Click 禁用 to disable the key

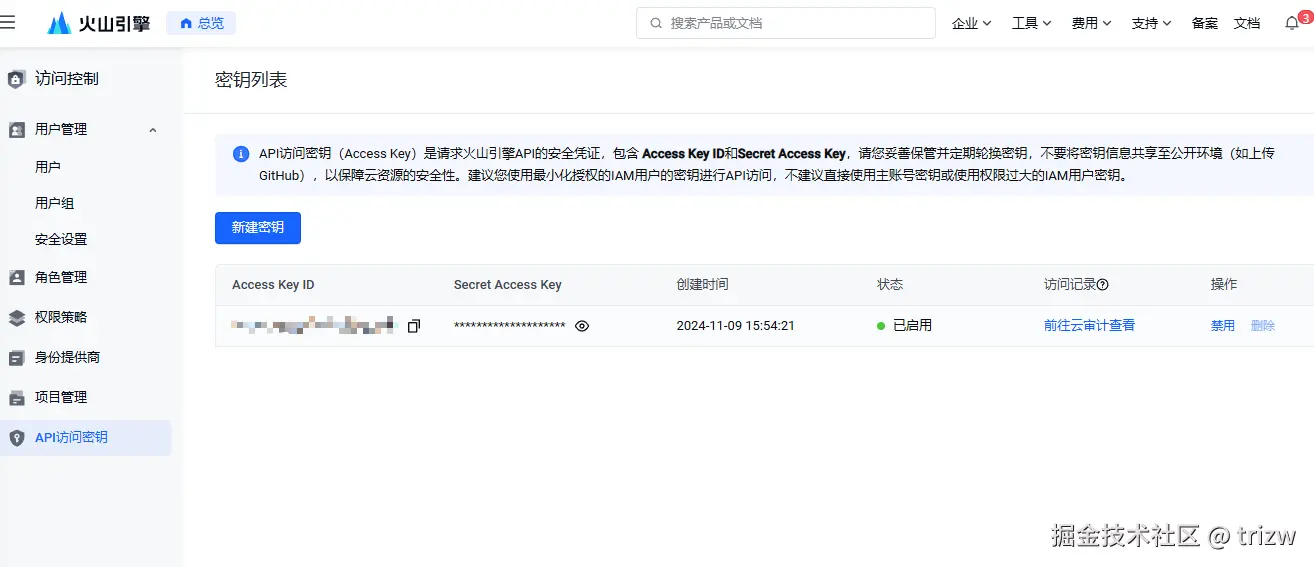1223,326
